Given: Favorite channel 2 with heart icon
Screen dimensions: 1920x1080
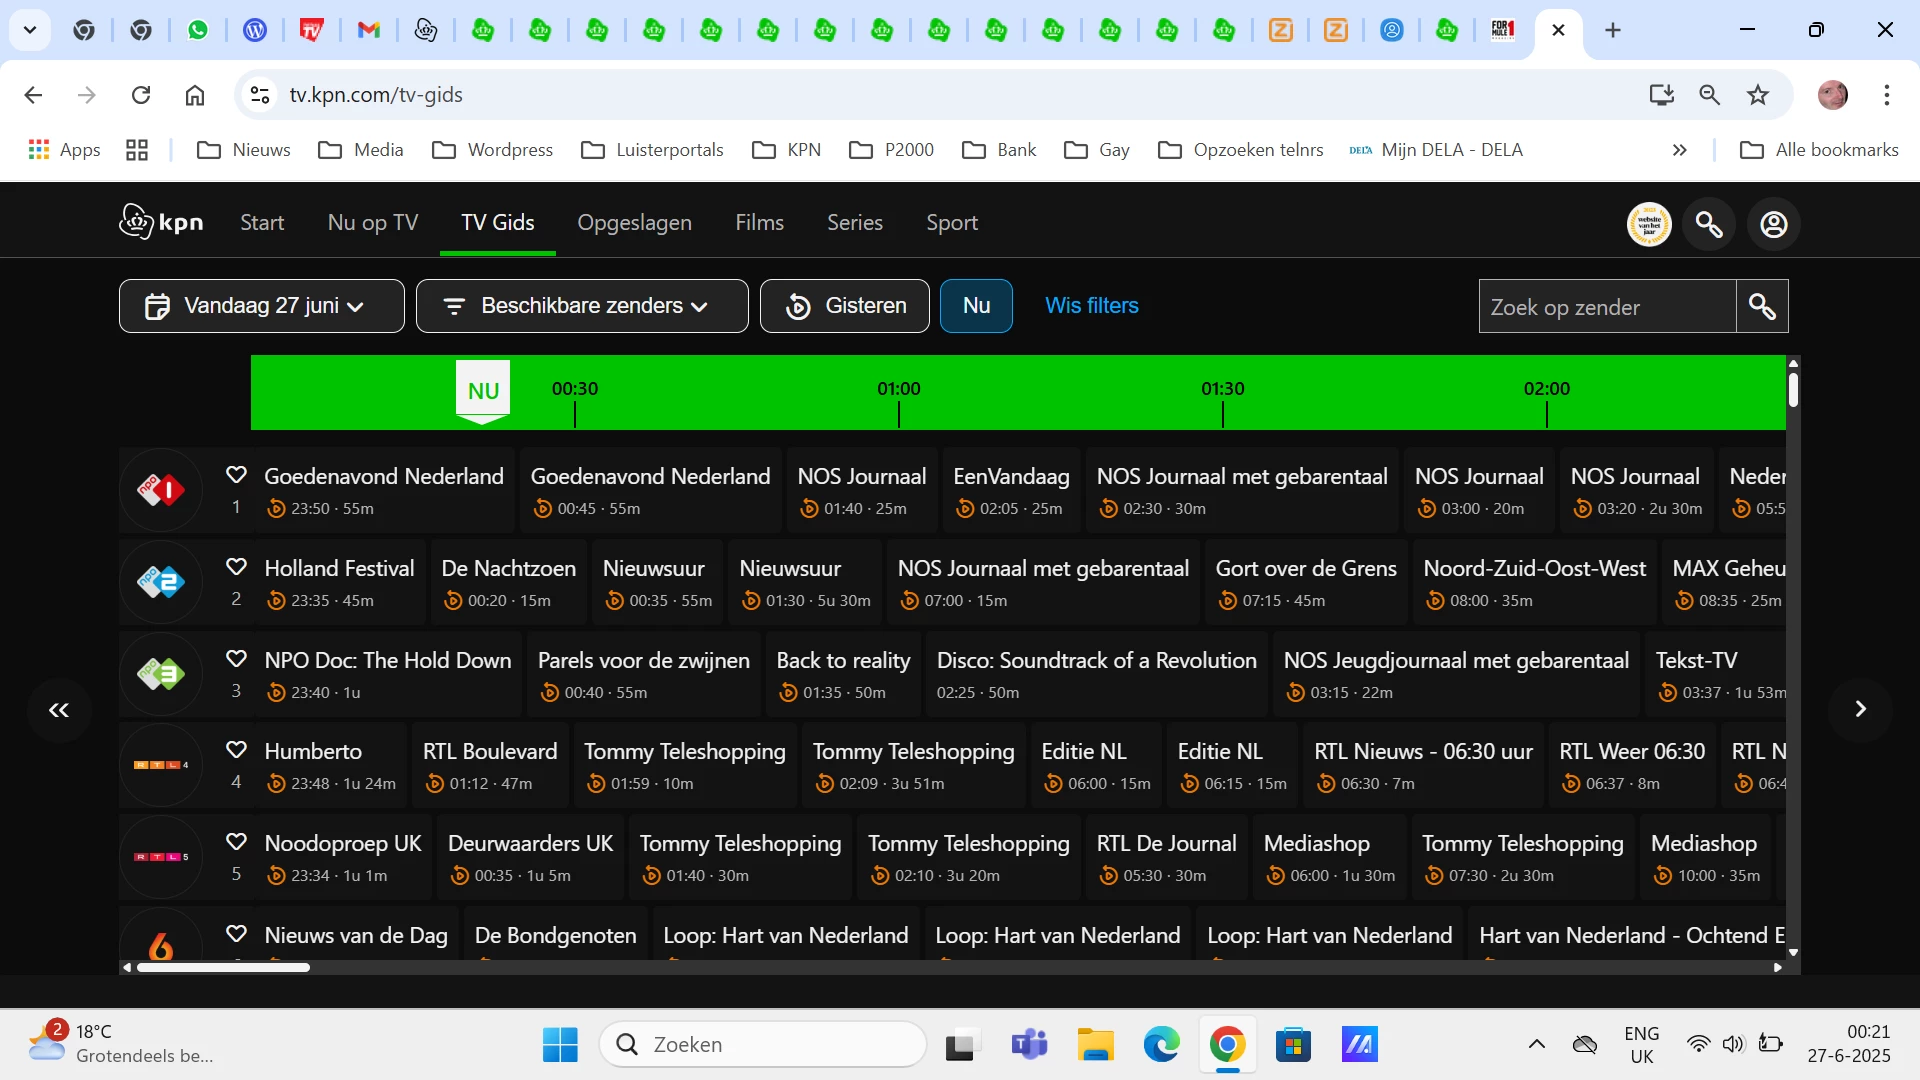Looking at the screenshot, I should (236, 566).
